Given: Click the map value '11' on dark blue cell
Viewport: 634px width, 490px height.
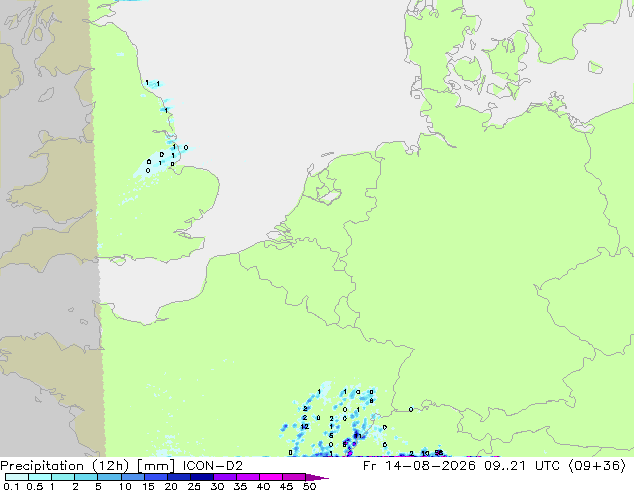Looking at the screenshot, I should [357, 436].
